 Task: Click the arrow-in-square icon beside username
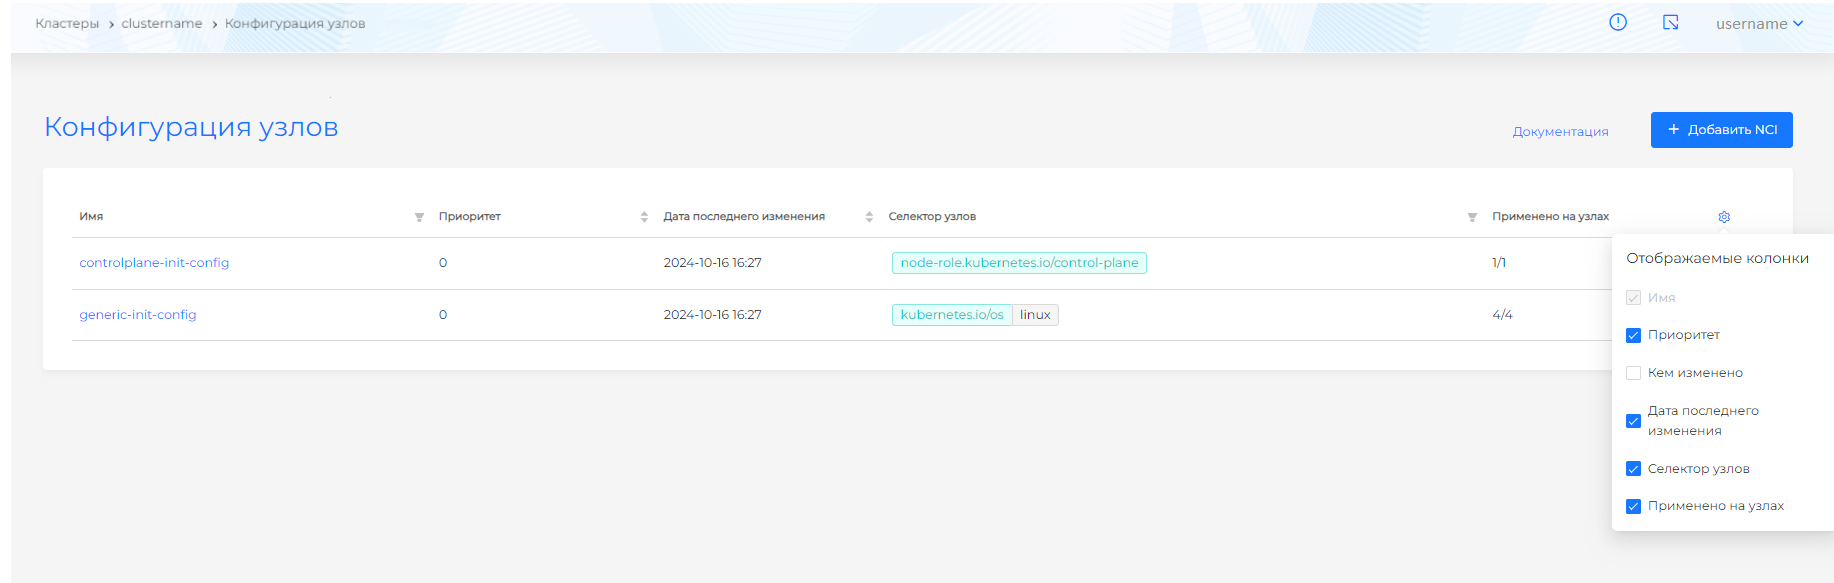1670,22
